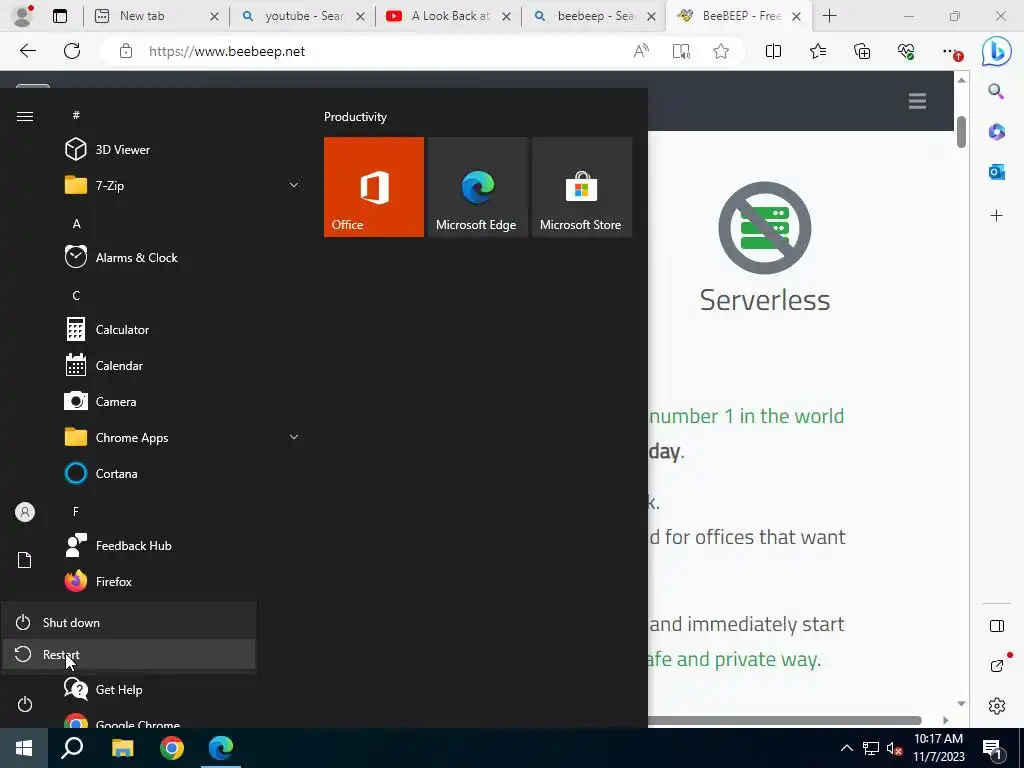1024x768 pixels.
Task: Switch to the A Look Back YouTube tab
Action: tap(448, 16)
